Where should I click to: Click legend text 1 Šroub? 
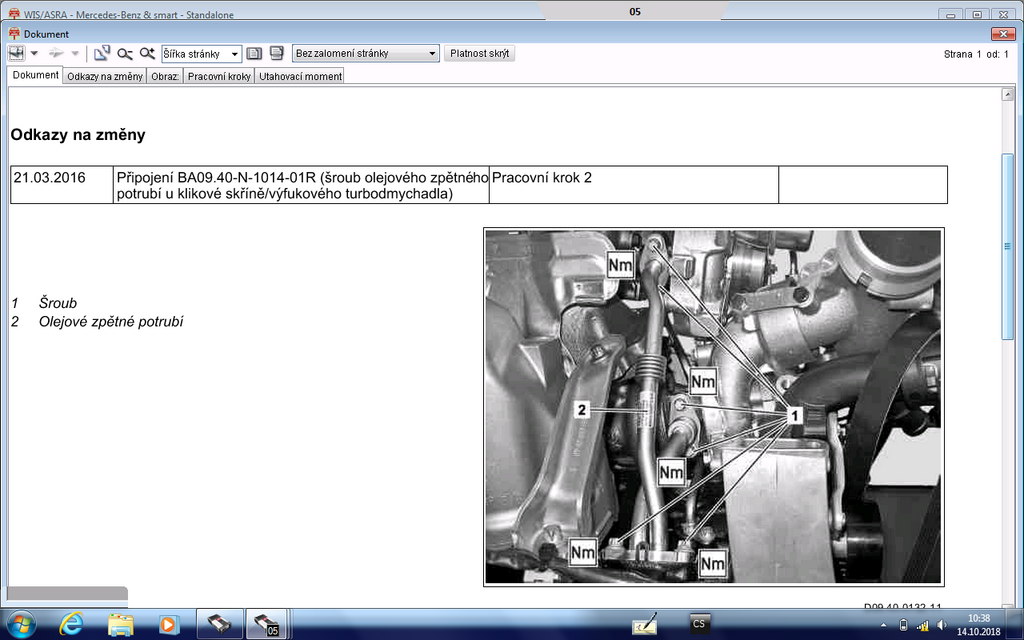click(44, 303)
